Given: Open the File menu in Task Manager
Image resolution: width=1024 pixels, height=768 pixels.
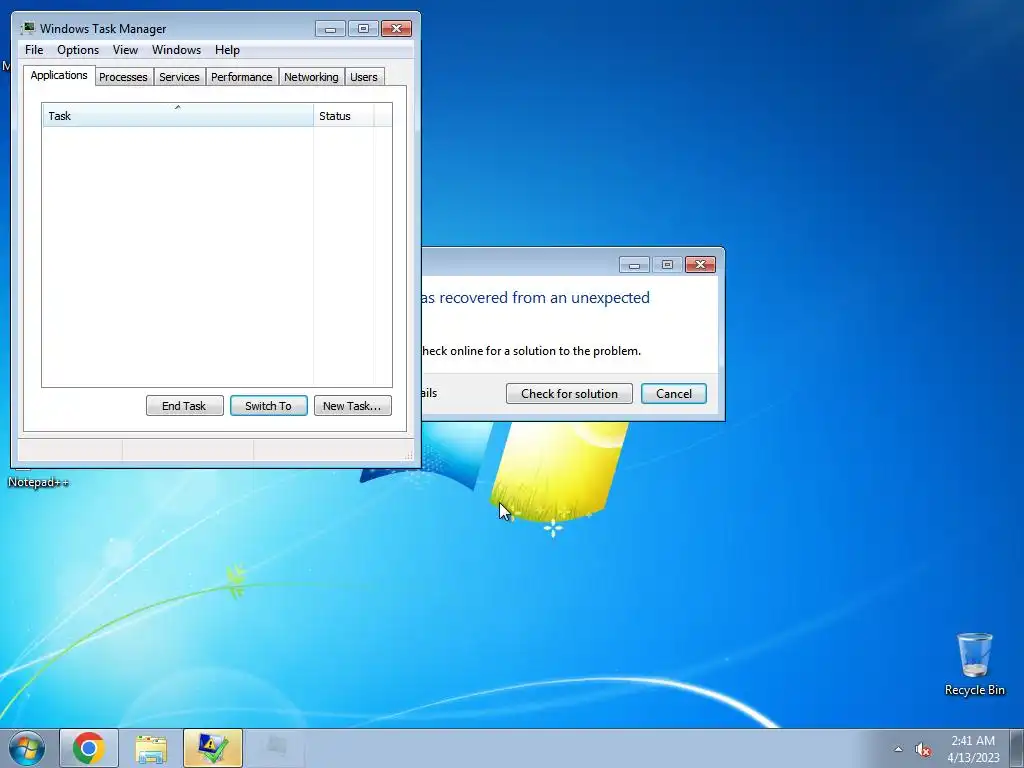Looking at the screenshot, I should click(34, 50).
